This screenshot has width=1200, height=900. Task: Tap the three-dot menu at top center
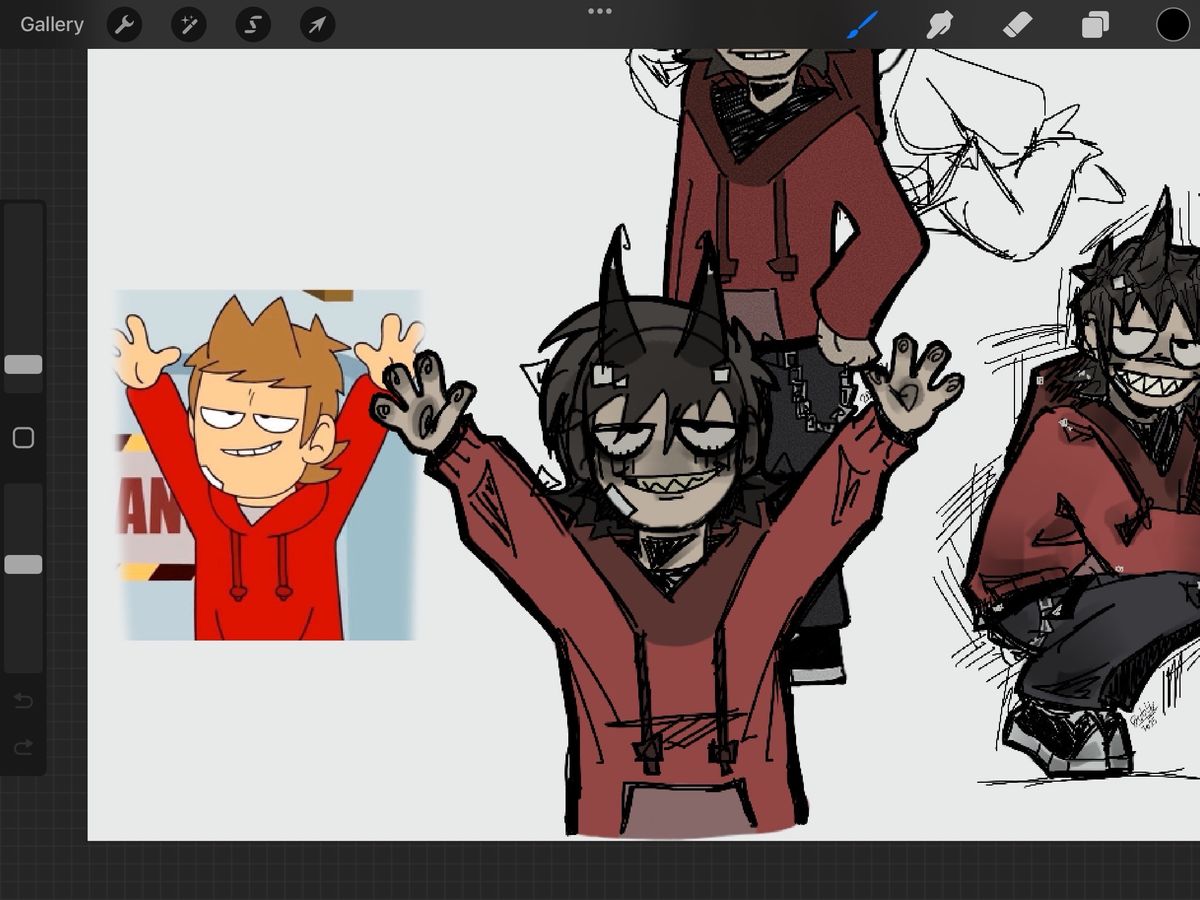pos(600,11)
